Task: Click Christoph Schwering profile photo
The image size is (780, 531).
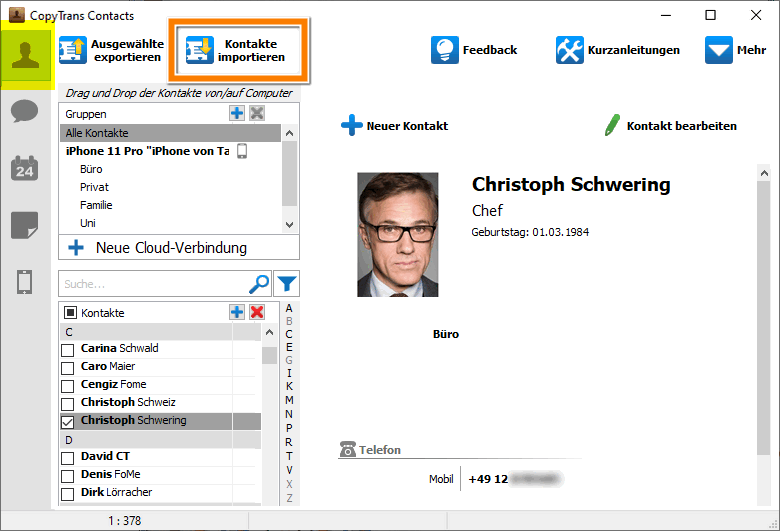Action: (397, 234)
